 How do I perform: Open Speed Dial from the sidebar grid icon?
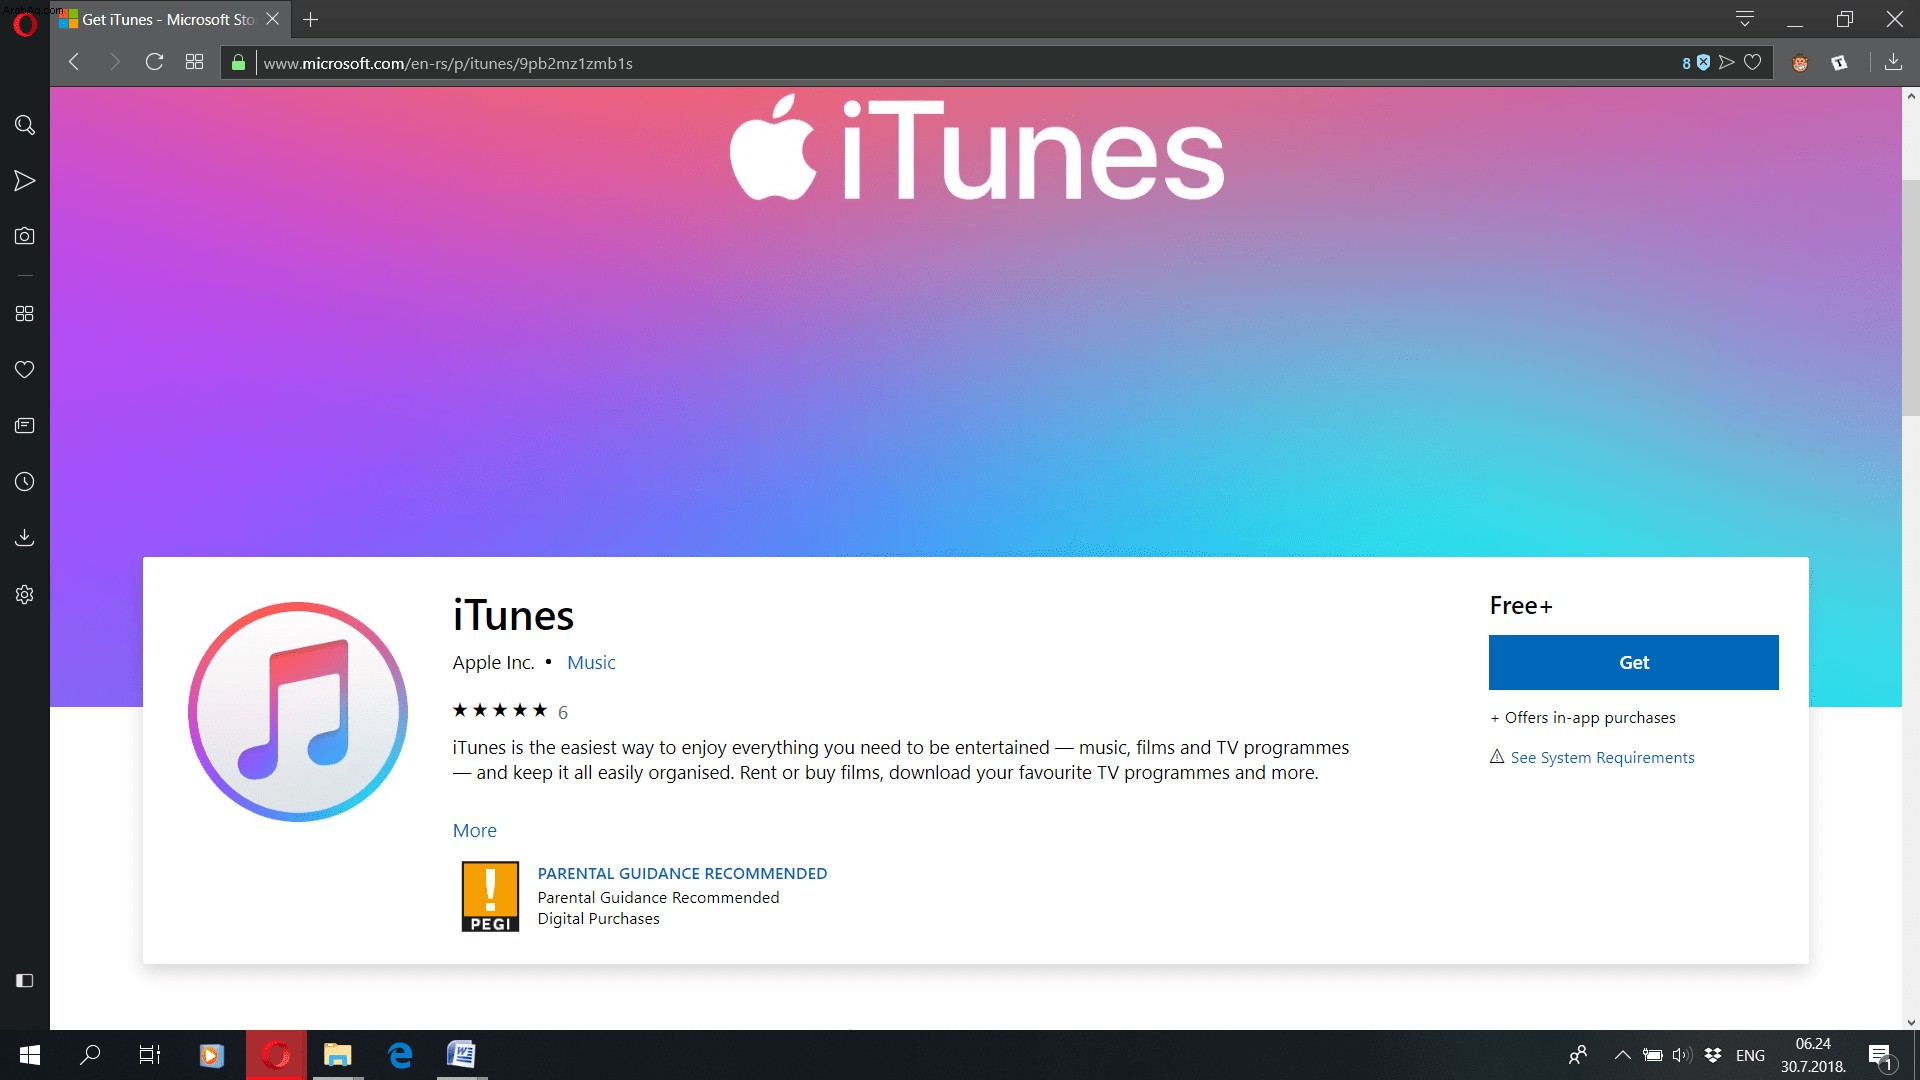tap(25, 314)
